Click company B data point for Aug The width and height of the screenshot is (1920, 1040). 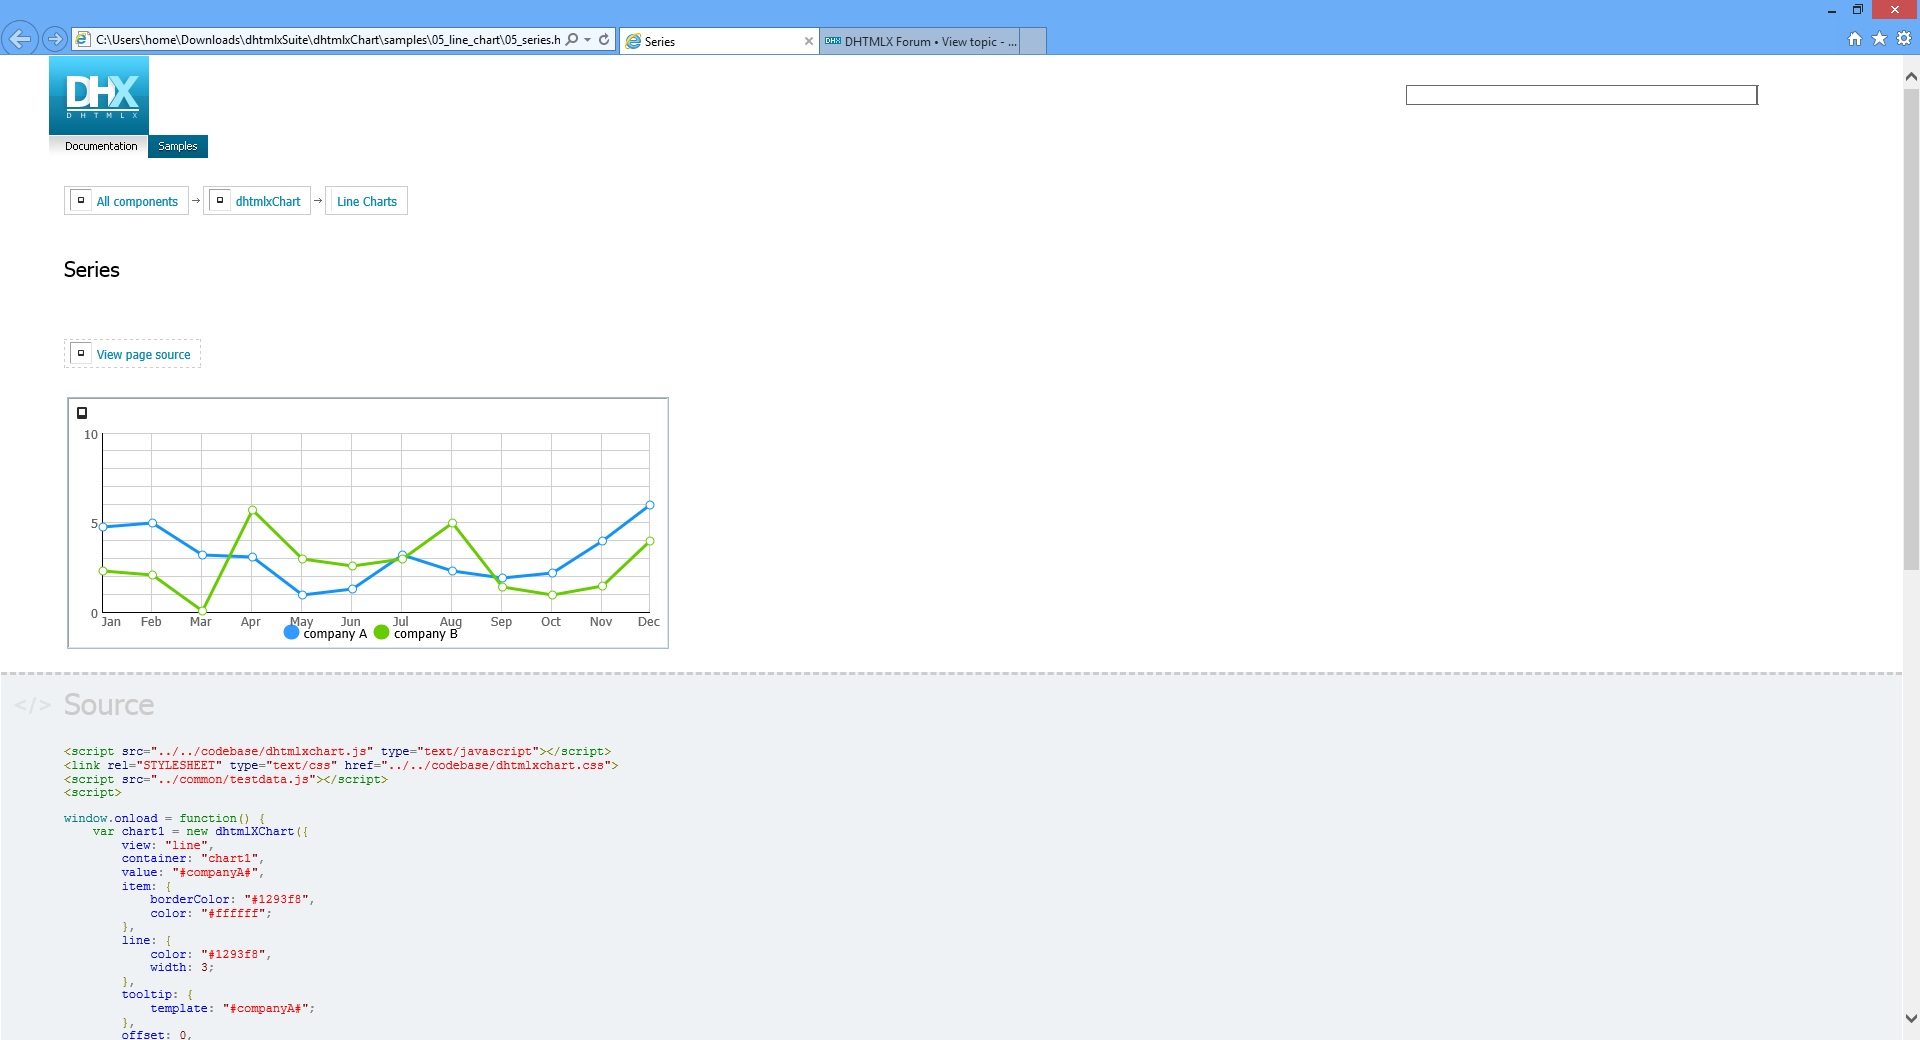pyautogui.click(x=452, y=523)
